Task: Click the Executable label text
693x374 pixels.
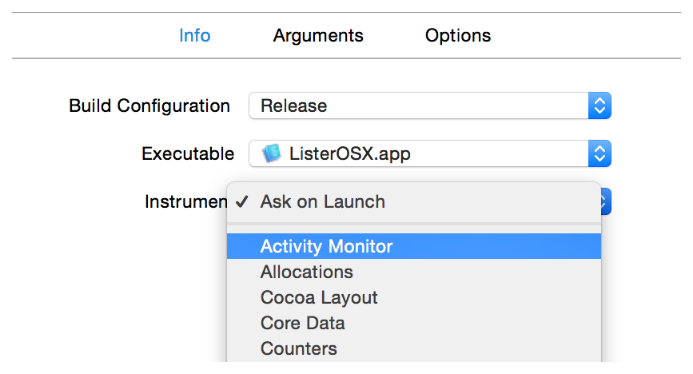Action: coord(188,154)
